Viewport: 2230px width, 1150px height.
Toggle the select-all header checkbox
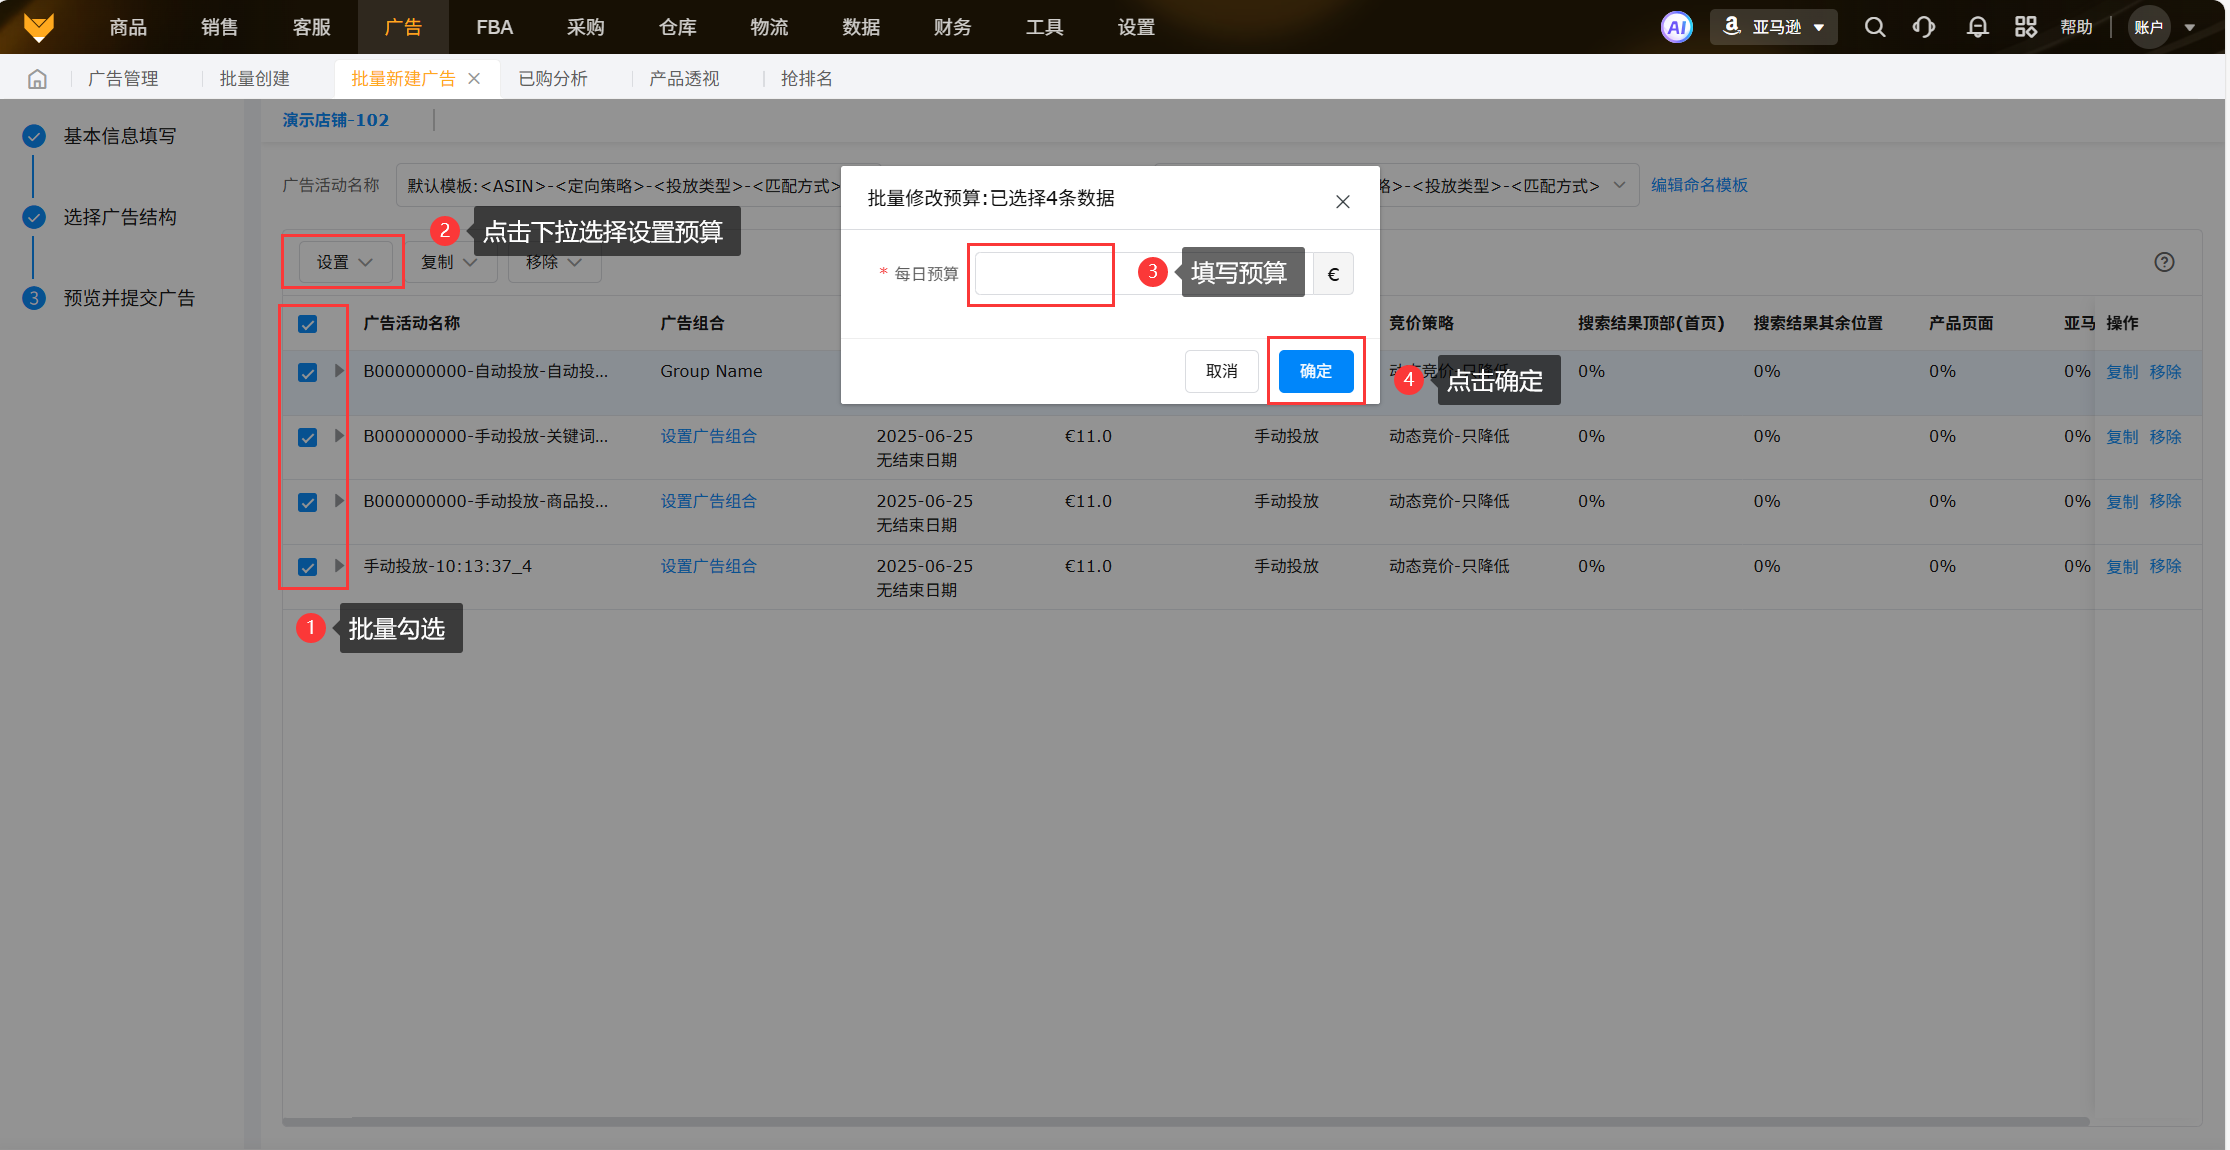[x=308, y=324]
